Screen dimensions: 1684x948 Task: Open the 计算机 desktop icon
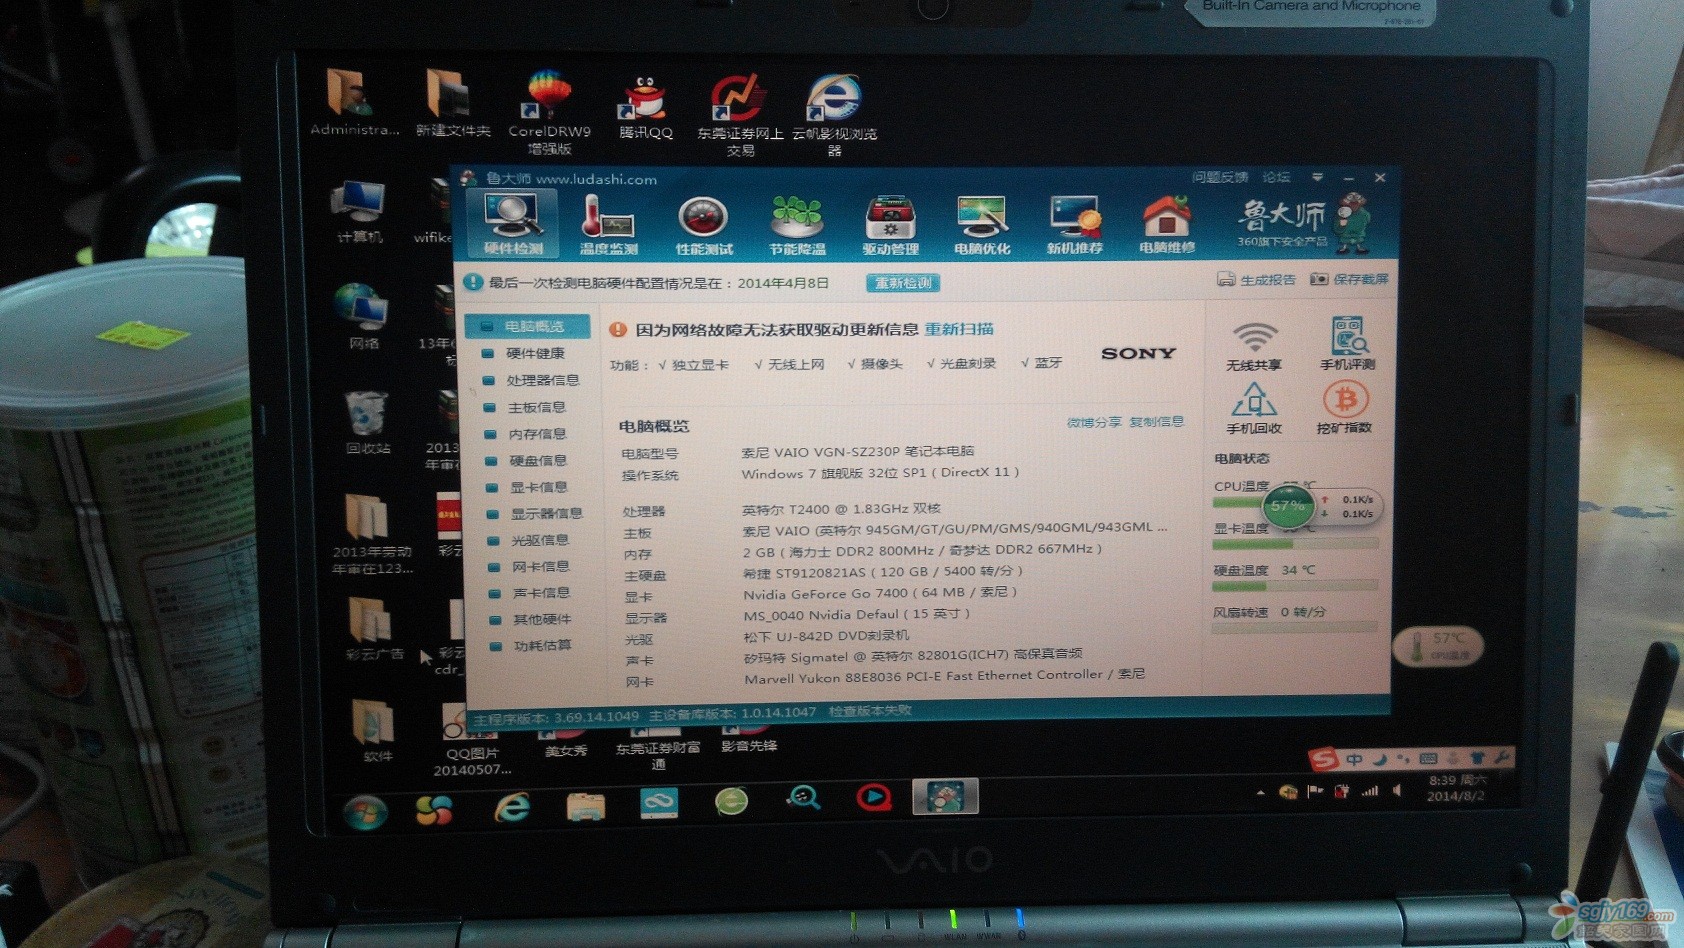pos(358,212)
